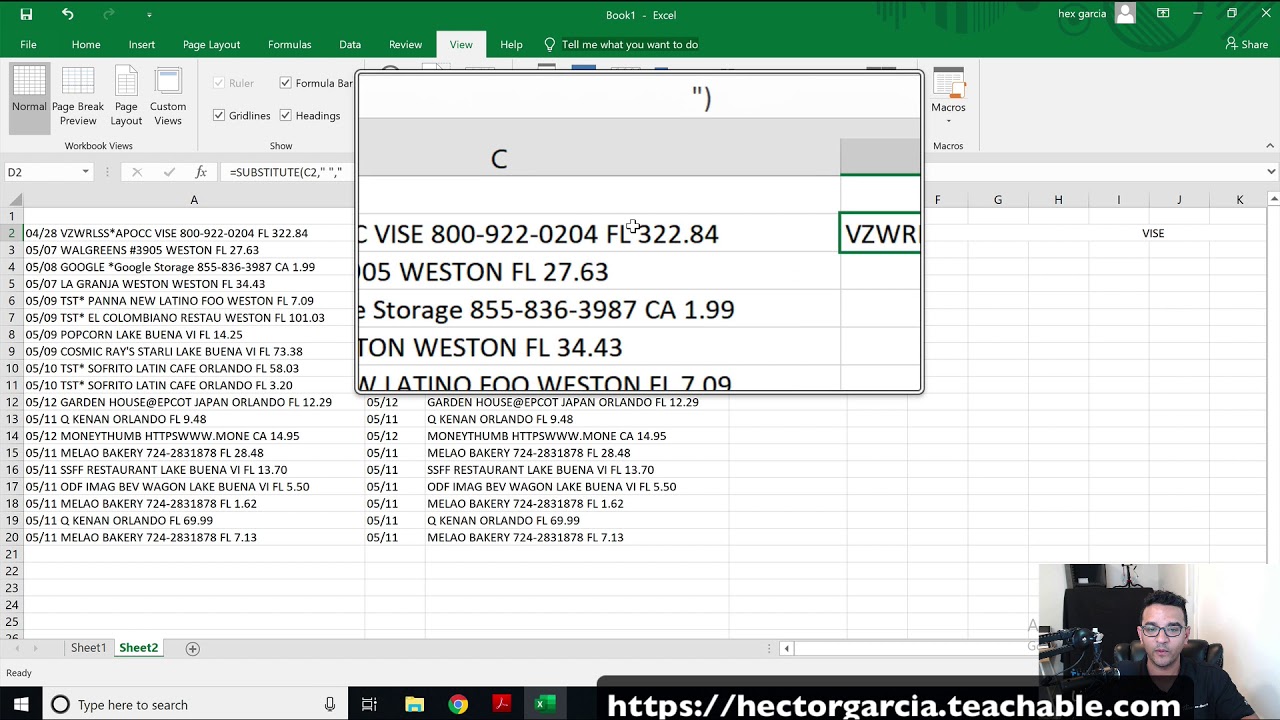
Task: Open Custom Views dialog
Action: click(x=168, y=98)
